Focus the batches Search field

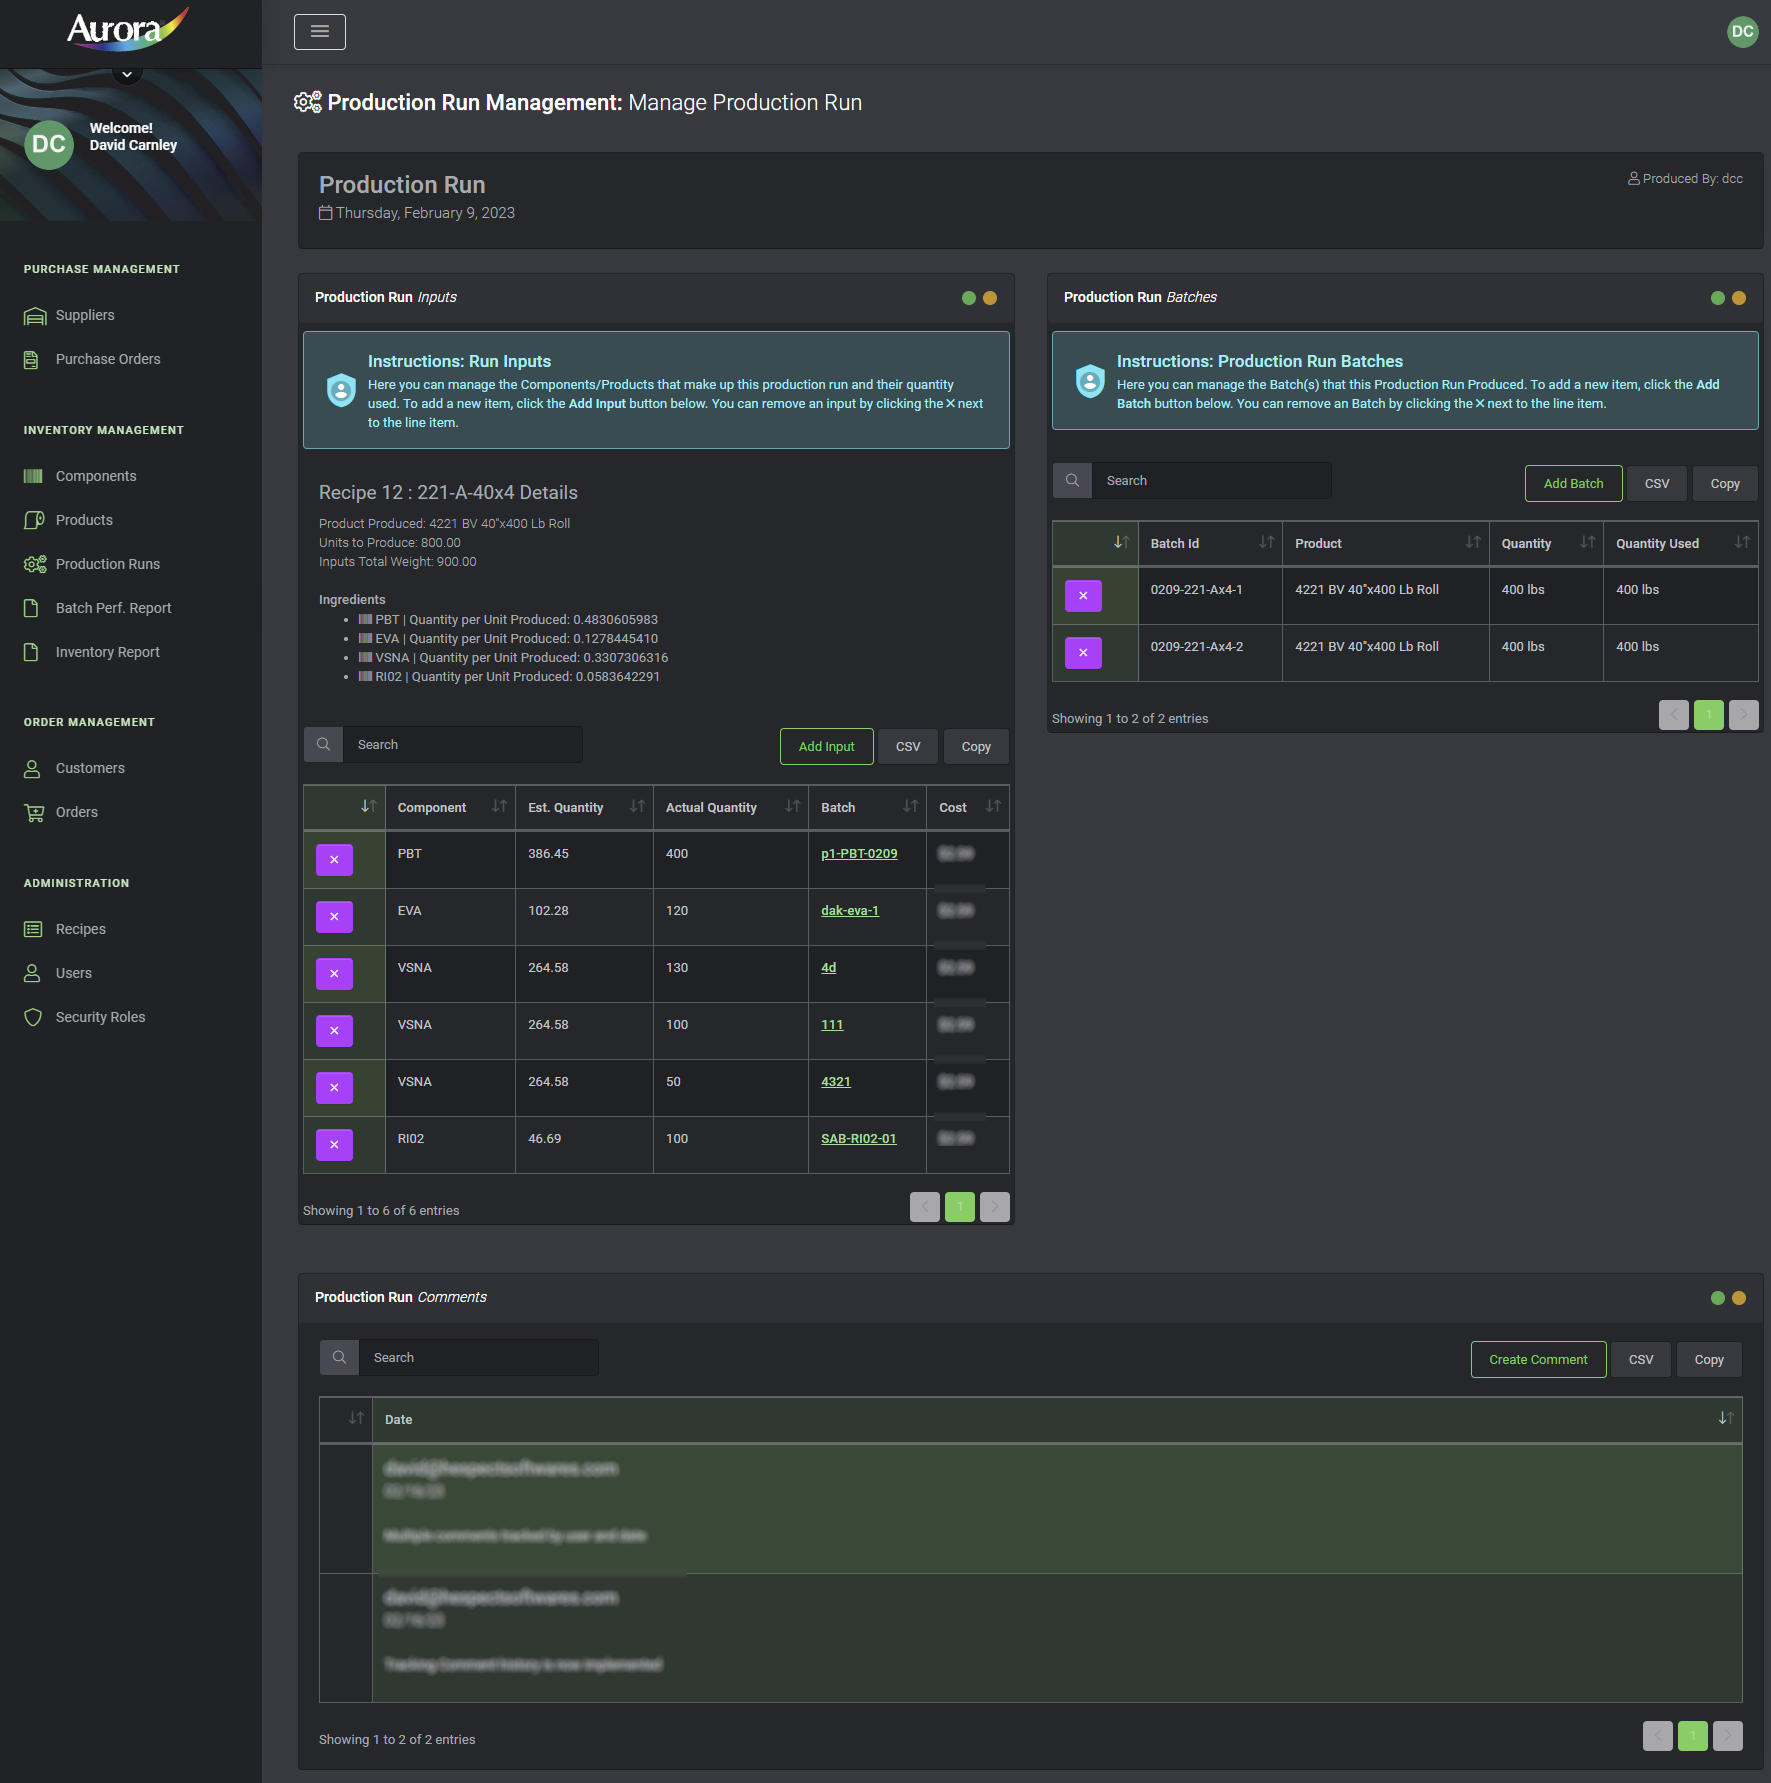coord(1211,481)
